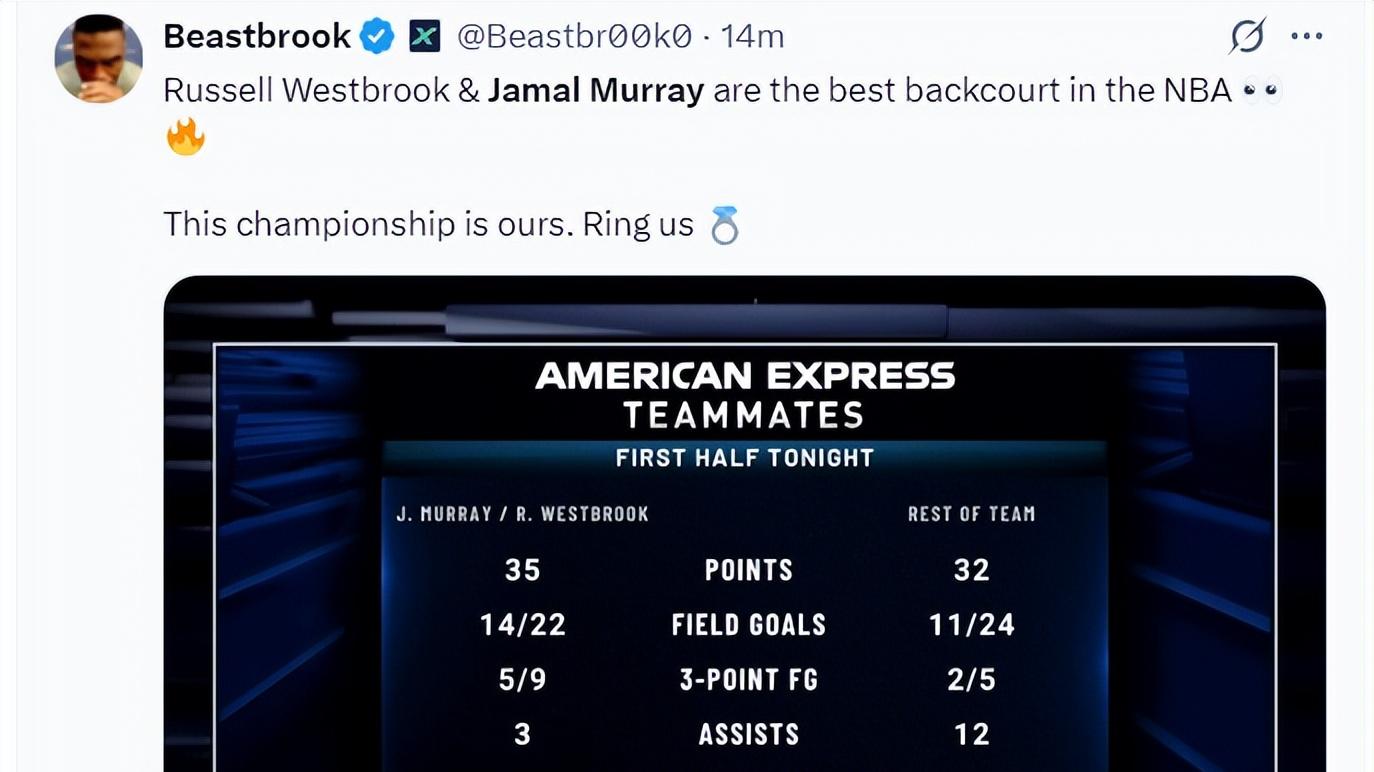Click the FIELD GOALS row label

point(749,625)
